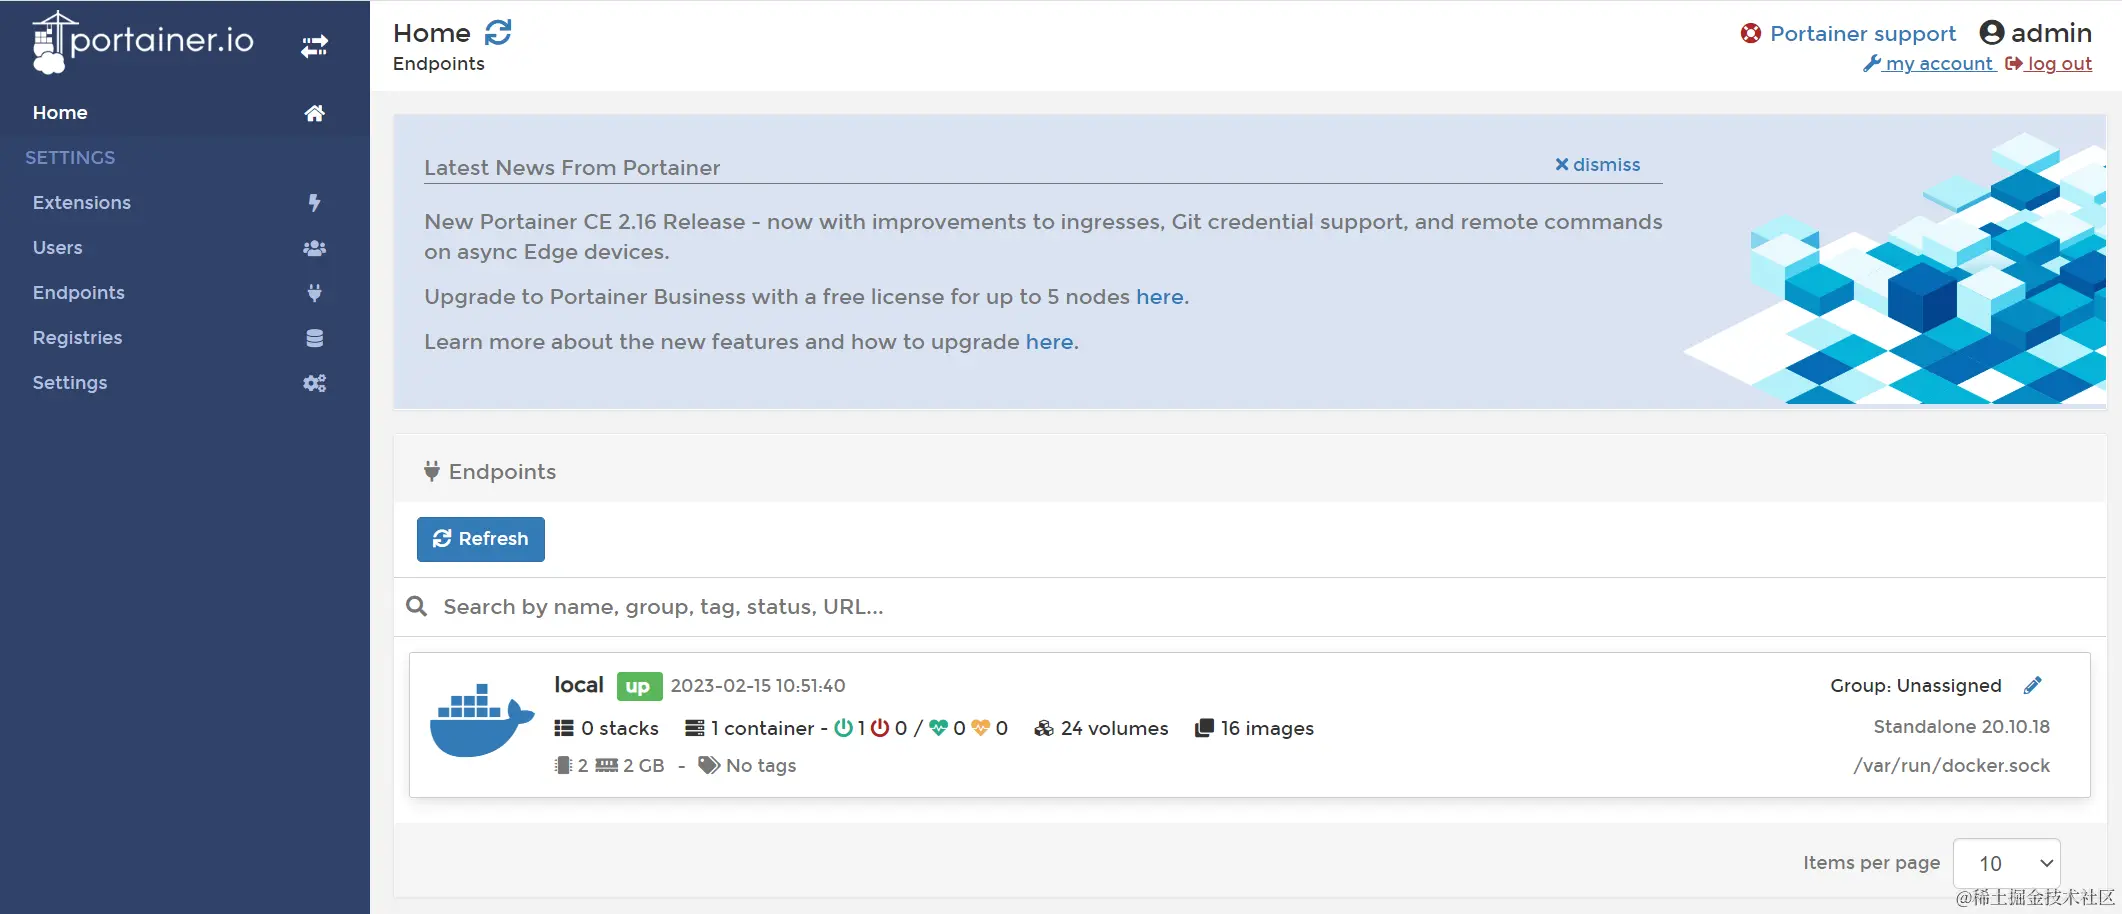This screenshot has width=2122, height=914.
Task: Open the Items per page dropdown
Action: point(2006,863)
